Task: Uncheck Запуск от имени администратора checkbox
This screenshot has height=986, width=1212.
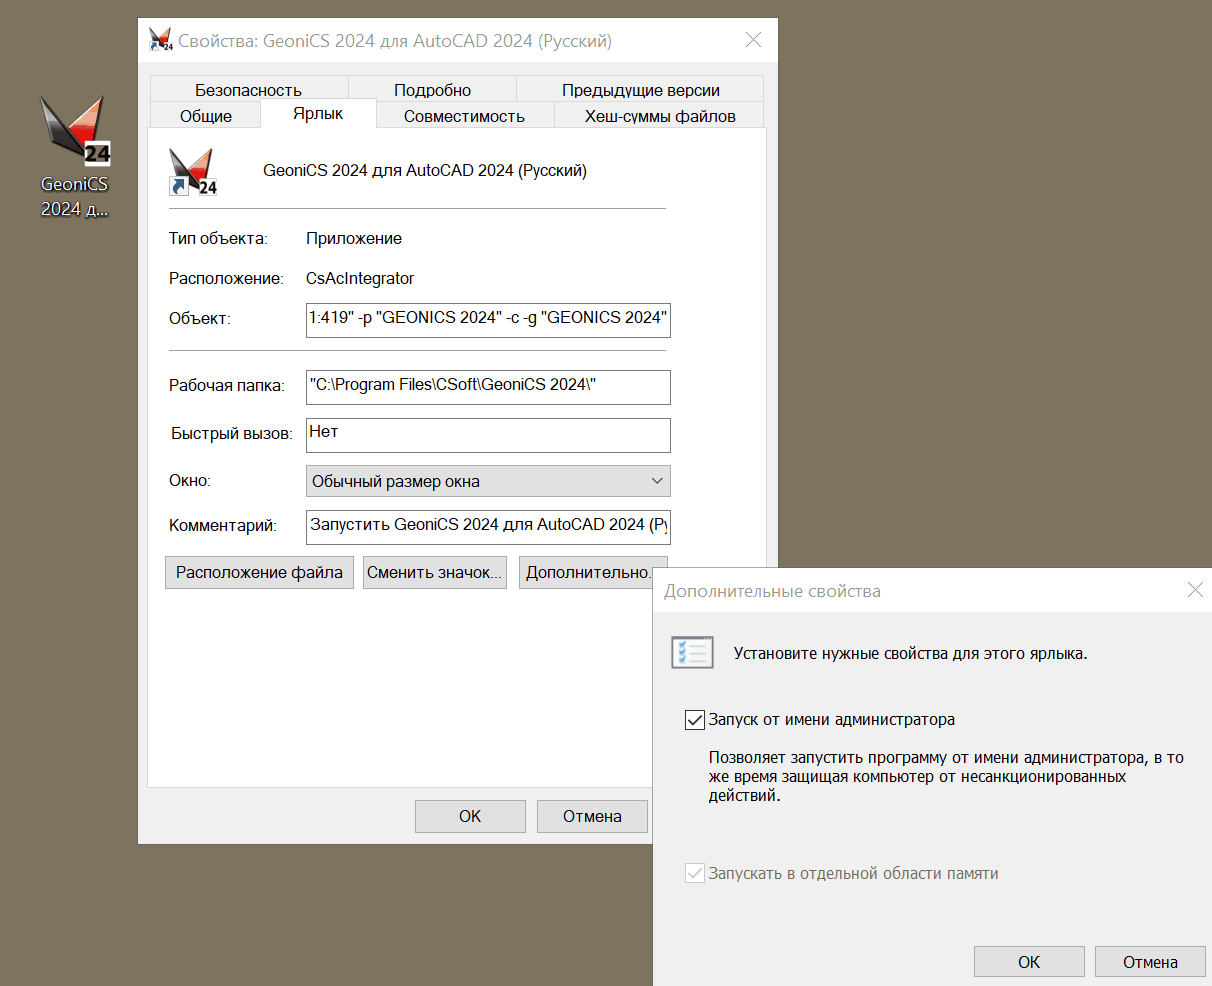Action: (695, 720)
